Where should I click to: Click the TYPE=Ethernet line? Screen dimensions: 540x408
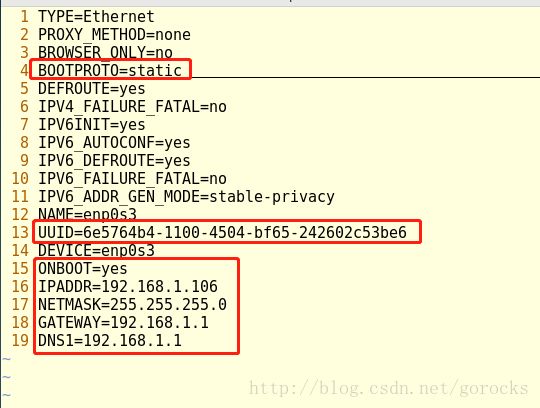click(96, 17)
